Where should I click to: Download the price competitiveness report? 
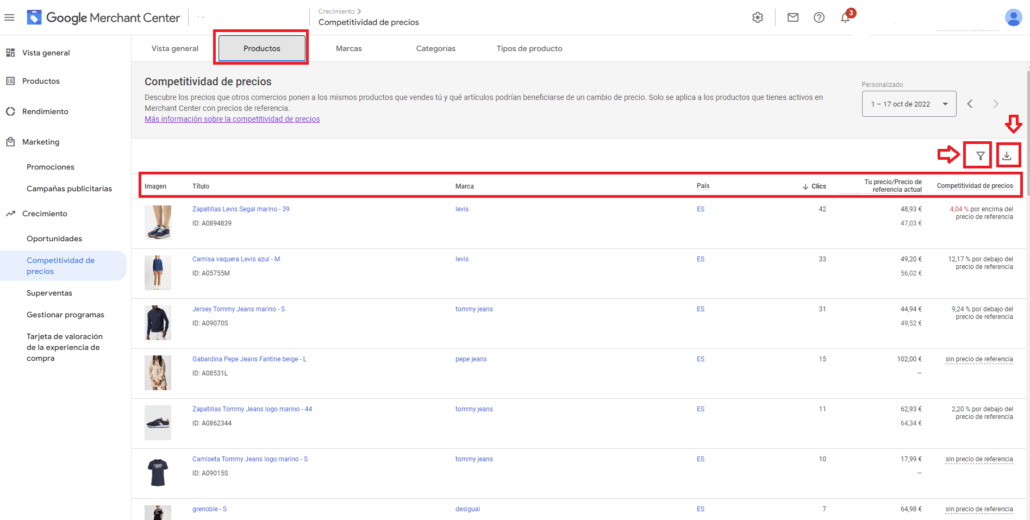click(1008, 155)
